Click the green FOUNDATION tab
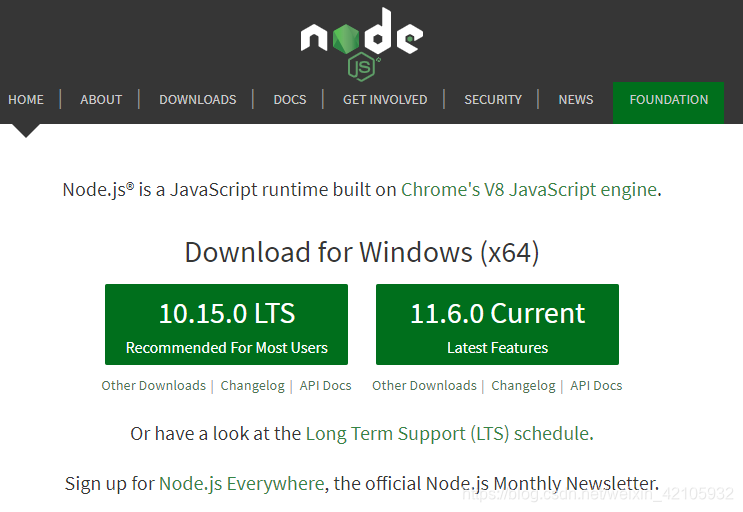Image resolution: width=743 pixels, height=512 pixels. [x=668, y=103]
